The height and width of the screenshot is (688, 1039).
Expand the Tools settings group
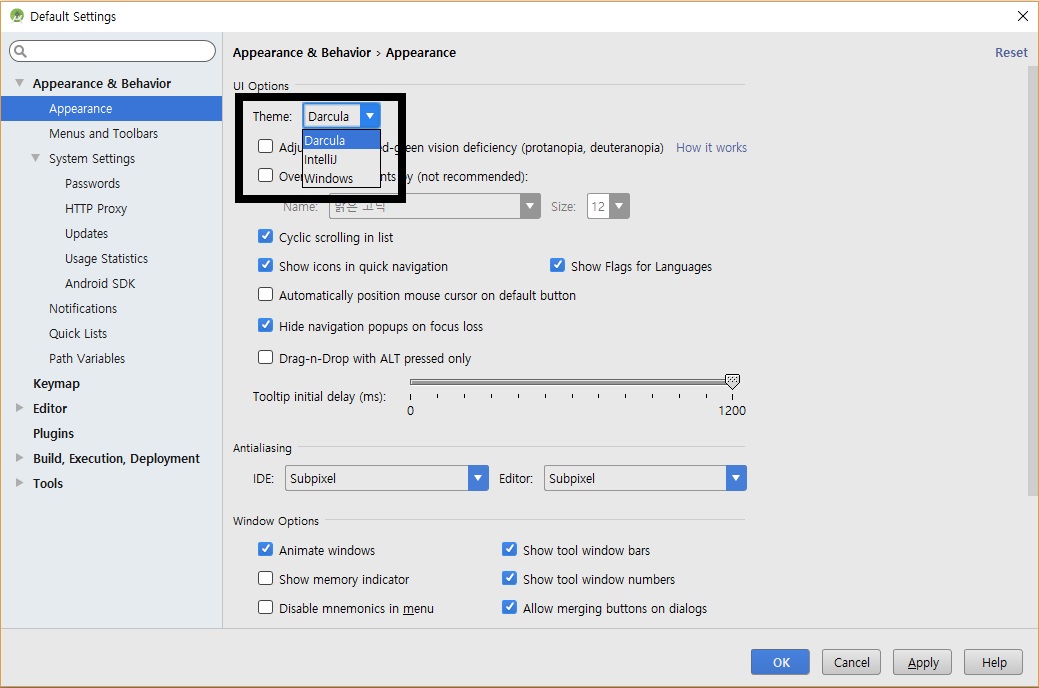pos(20,483)
